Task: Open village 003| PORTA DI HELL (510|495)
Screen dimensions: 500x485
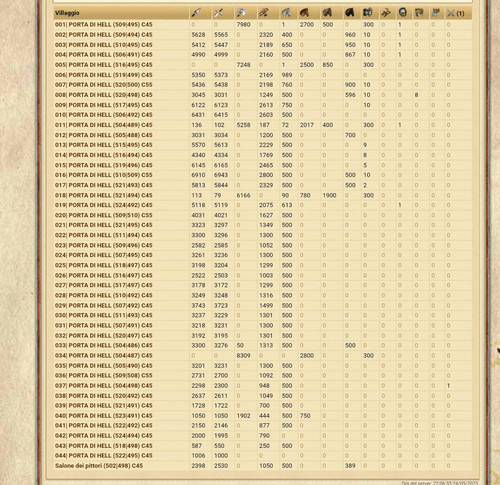Action: tap(104, 45)
